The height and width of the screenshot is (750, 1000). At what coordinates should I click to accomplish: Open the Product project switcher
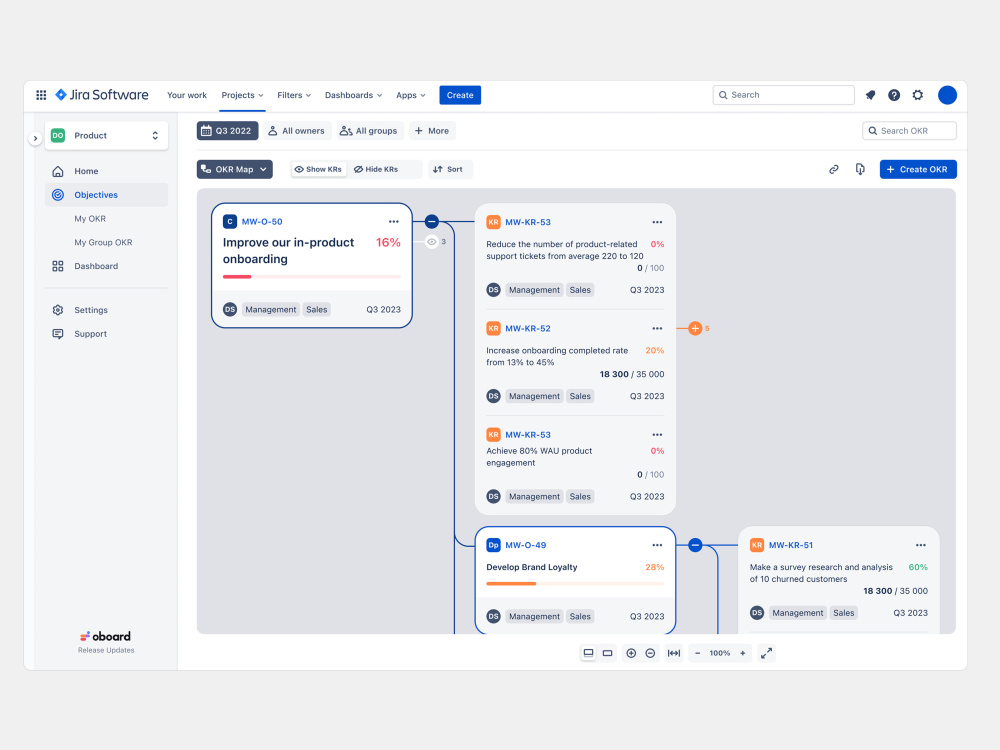click(107, 135)
